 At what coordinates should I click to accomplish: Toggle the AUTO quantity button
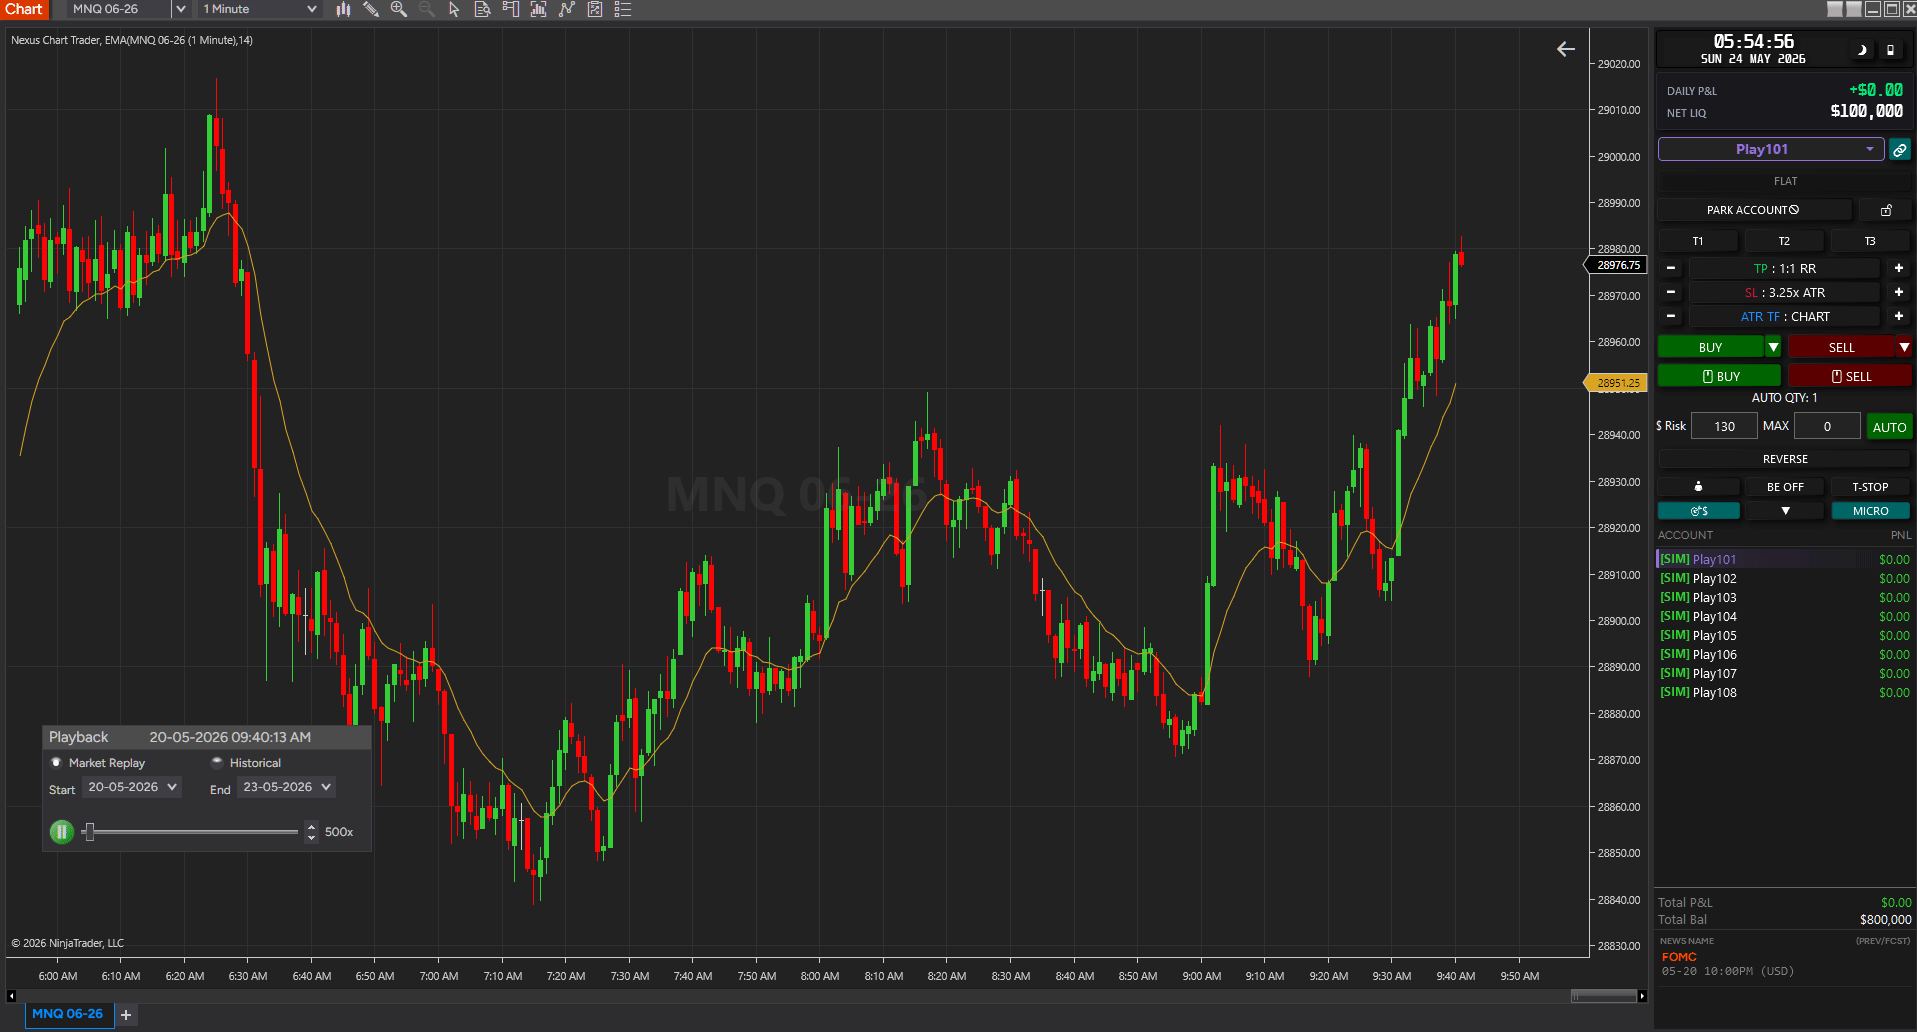coord(1889,427)
